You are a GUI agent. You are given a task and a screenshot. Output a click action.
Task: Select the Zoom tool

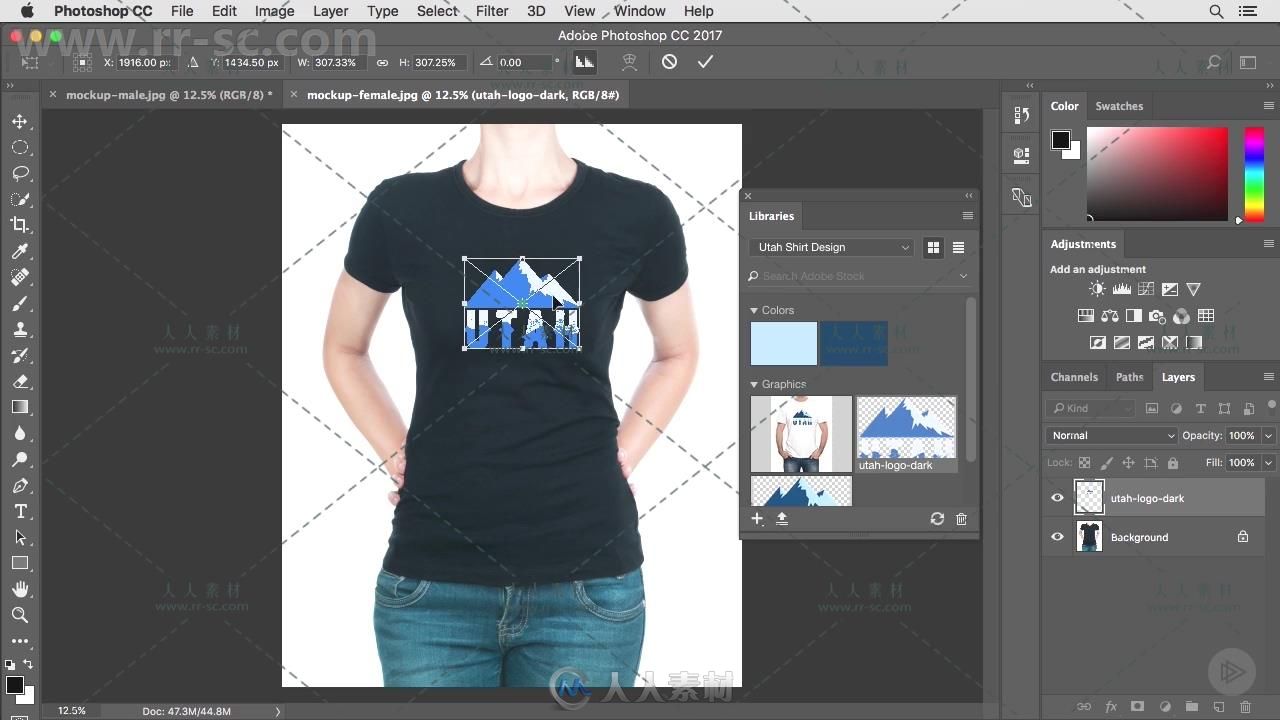(x=19, y=615)
